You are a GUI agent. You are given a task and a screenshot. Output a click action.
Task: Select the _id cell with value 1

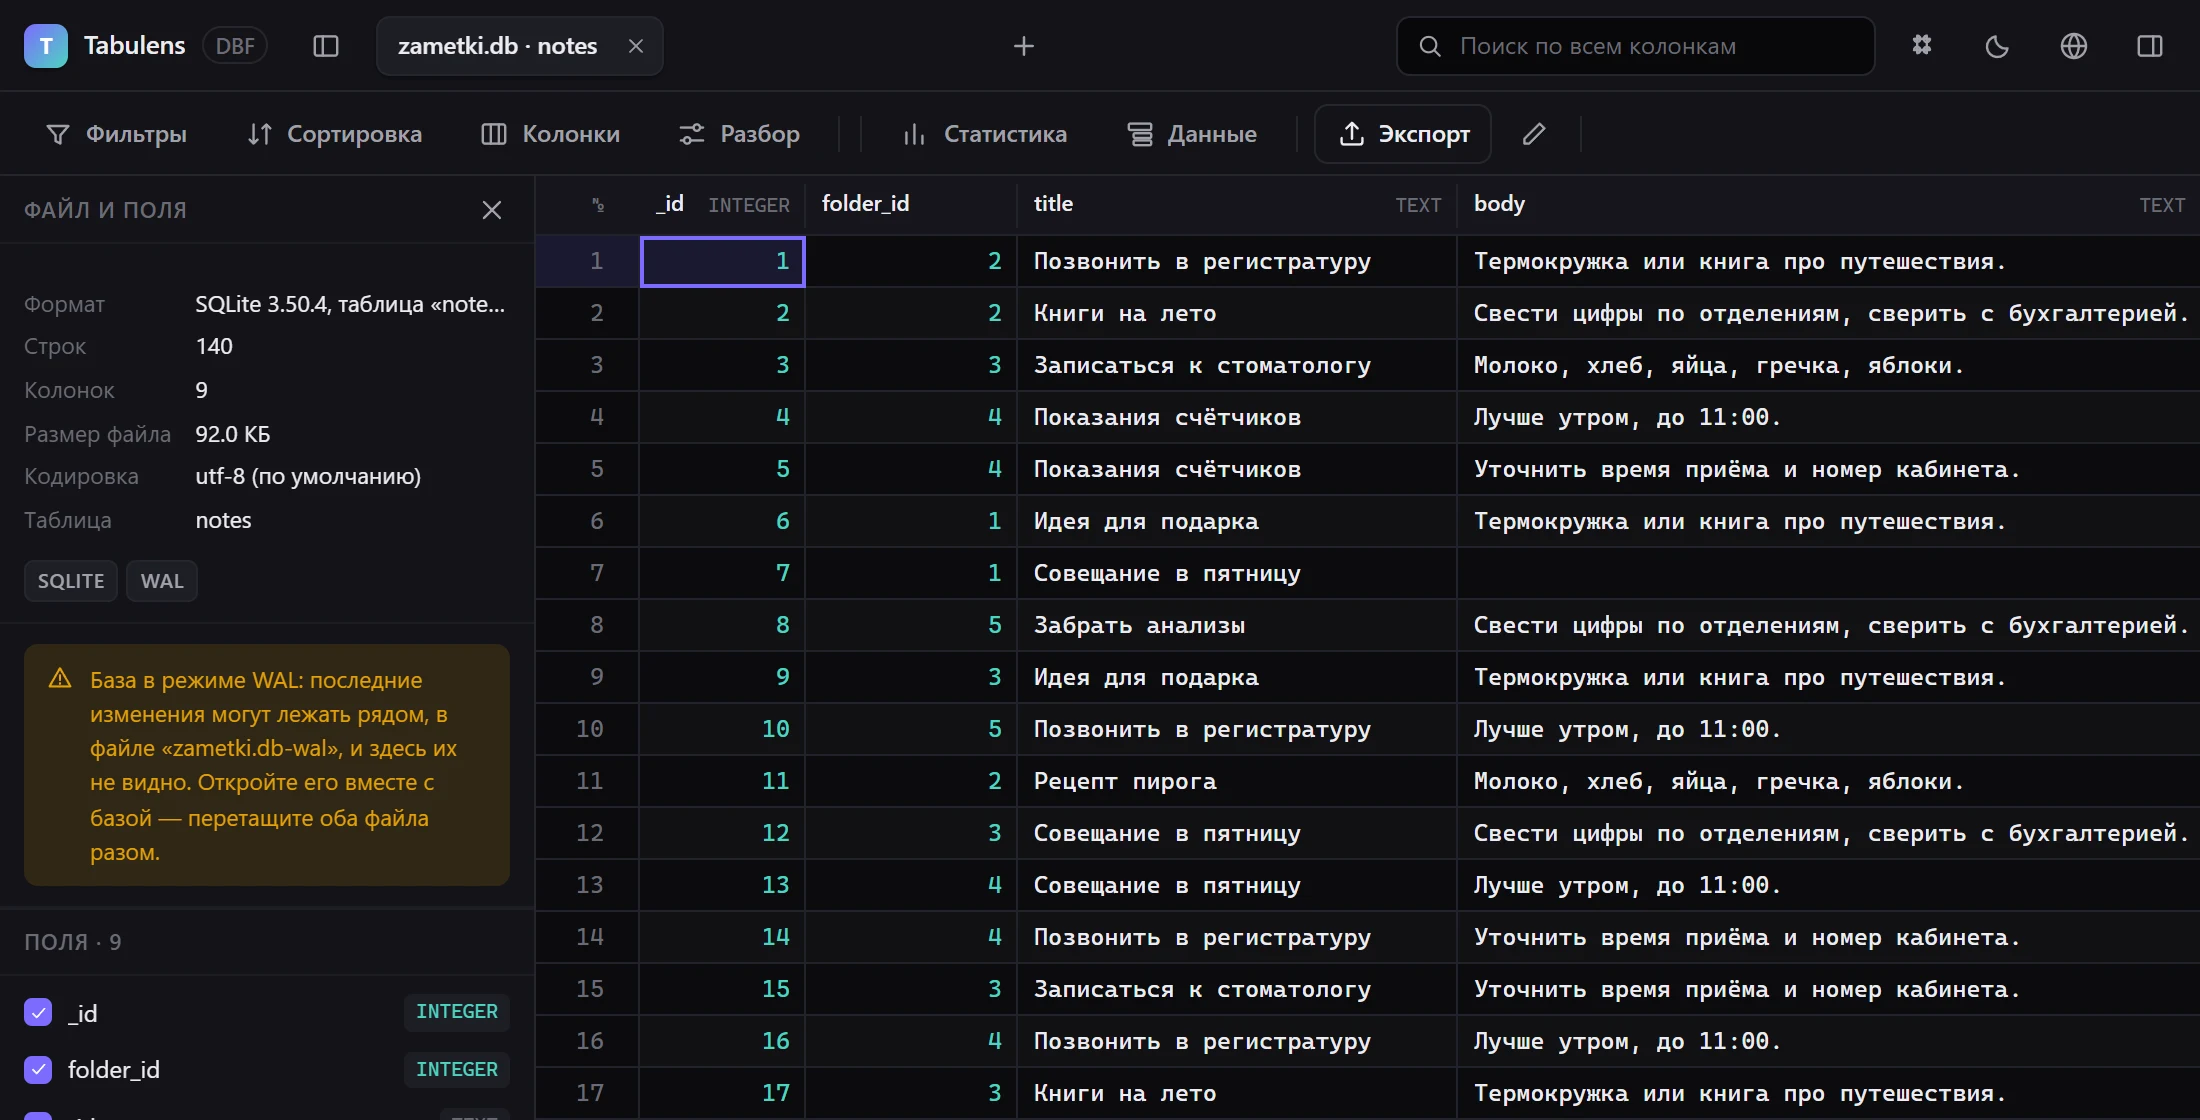click(x=723, y=261)
